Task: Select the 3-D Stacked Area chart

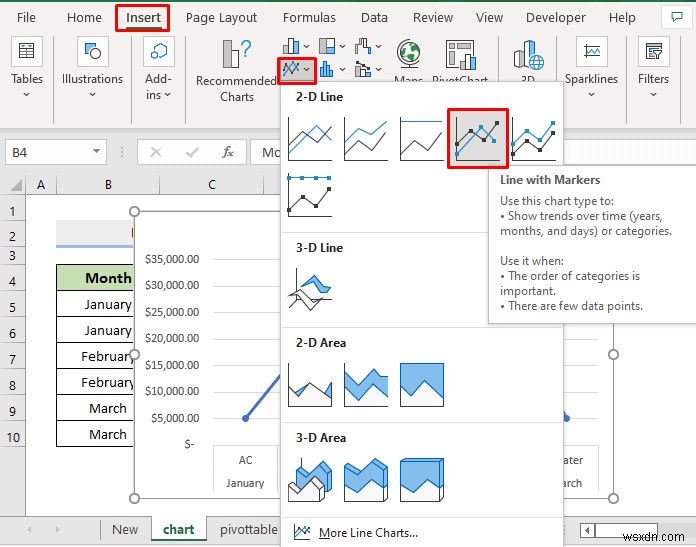Action: tap(366, 480)
